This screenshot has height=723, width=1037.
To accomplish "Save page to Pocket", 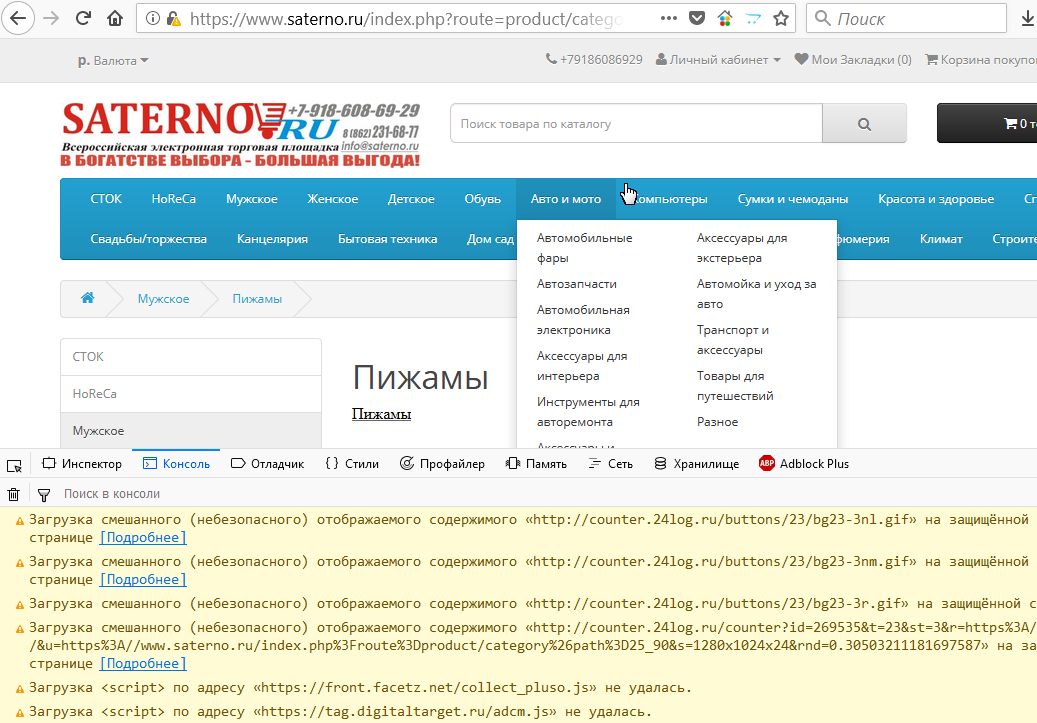I will point(696,19).
